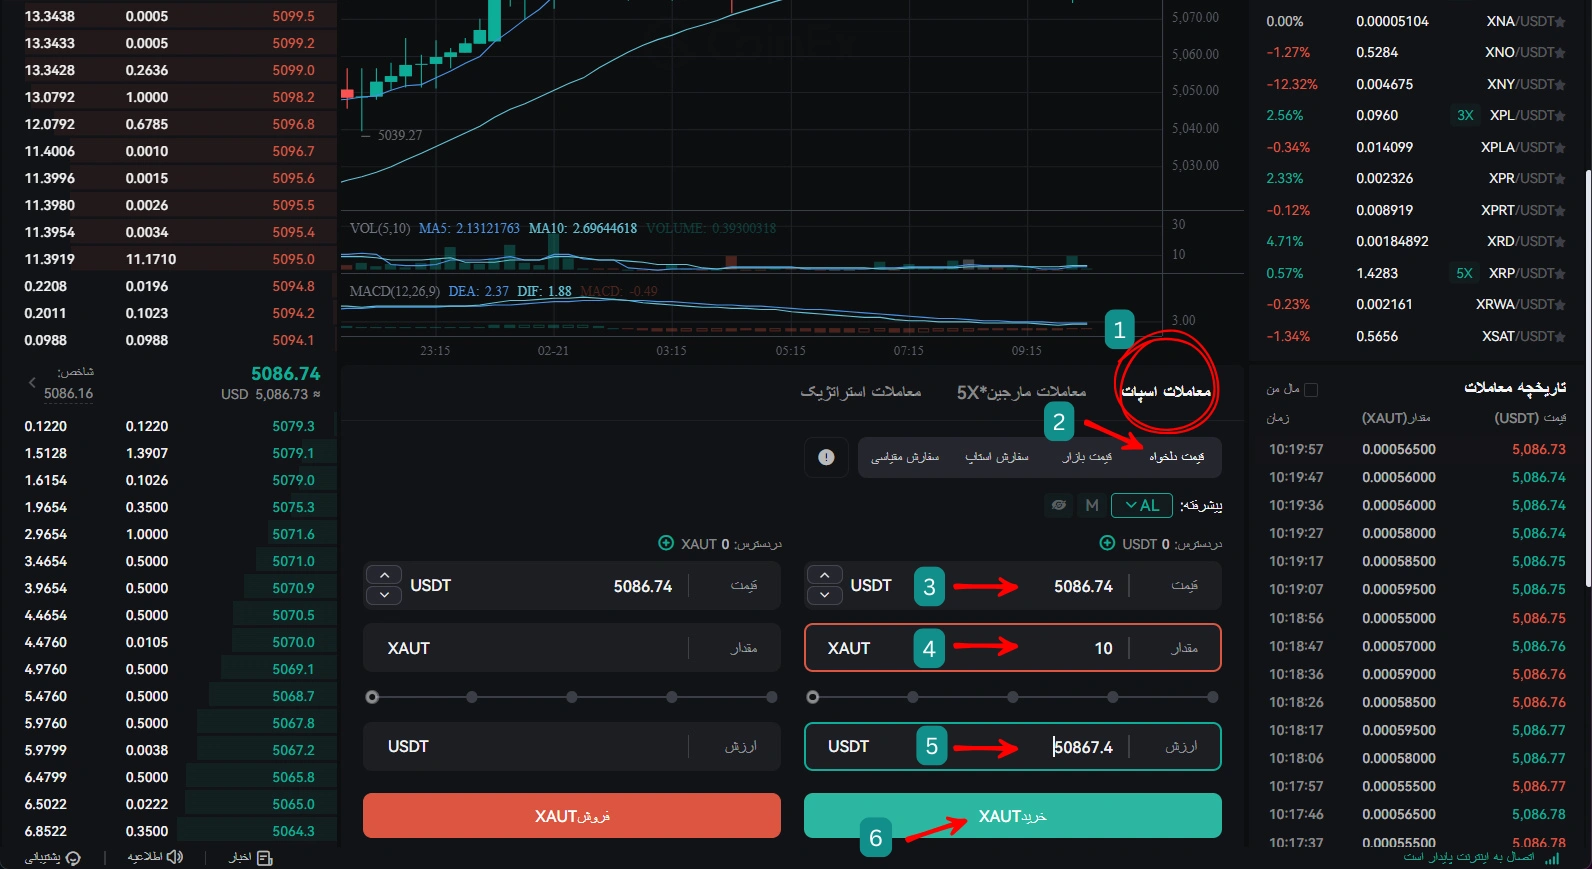
Task: Open the support chat icon in footer
Action: (73, 858)
